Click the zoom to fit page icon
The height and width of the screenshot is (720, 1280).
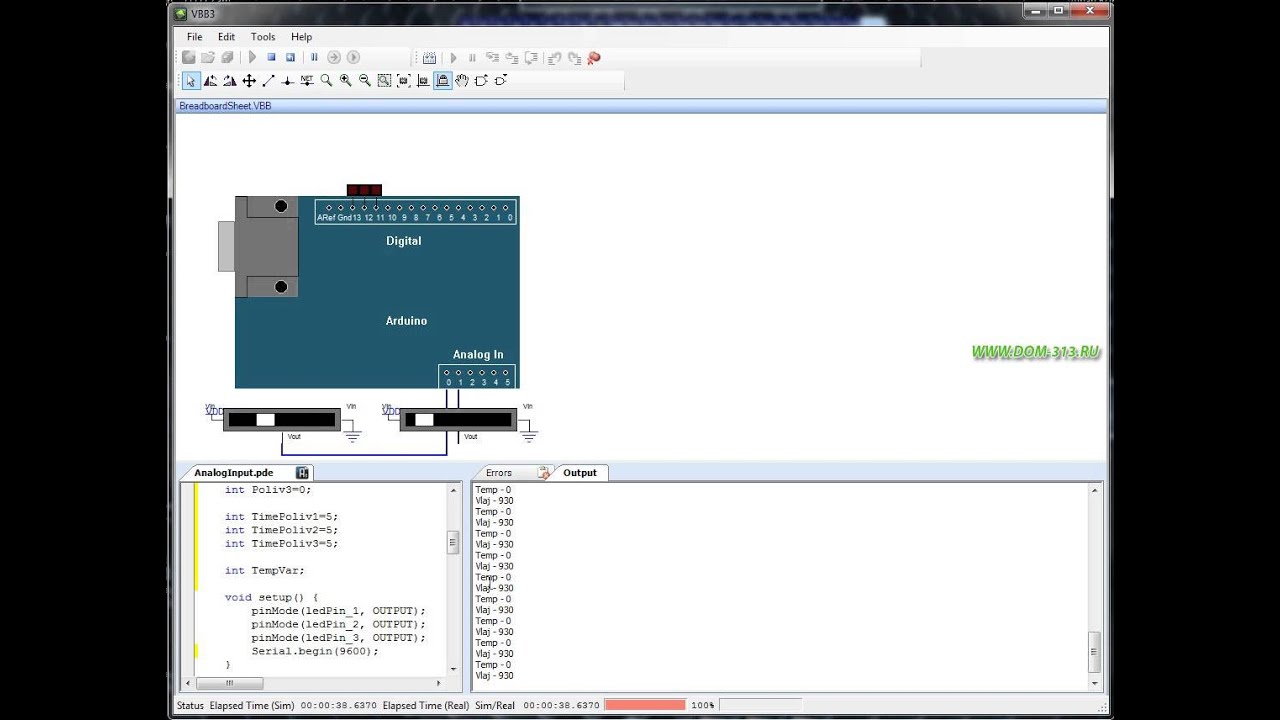[x=384, y=81]
